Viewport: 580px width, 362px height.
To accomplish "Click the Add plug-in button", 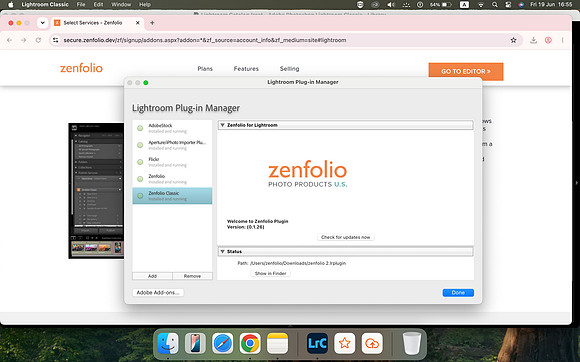I will 152,276.
